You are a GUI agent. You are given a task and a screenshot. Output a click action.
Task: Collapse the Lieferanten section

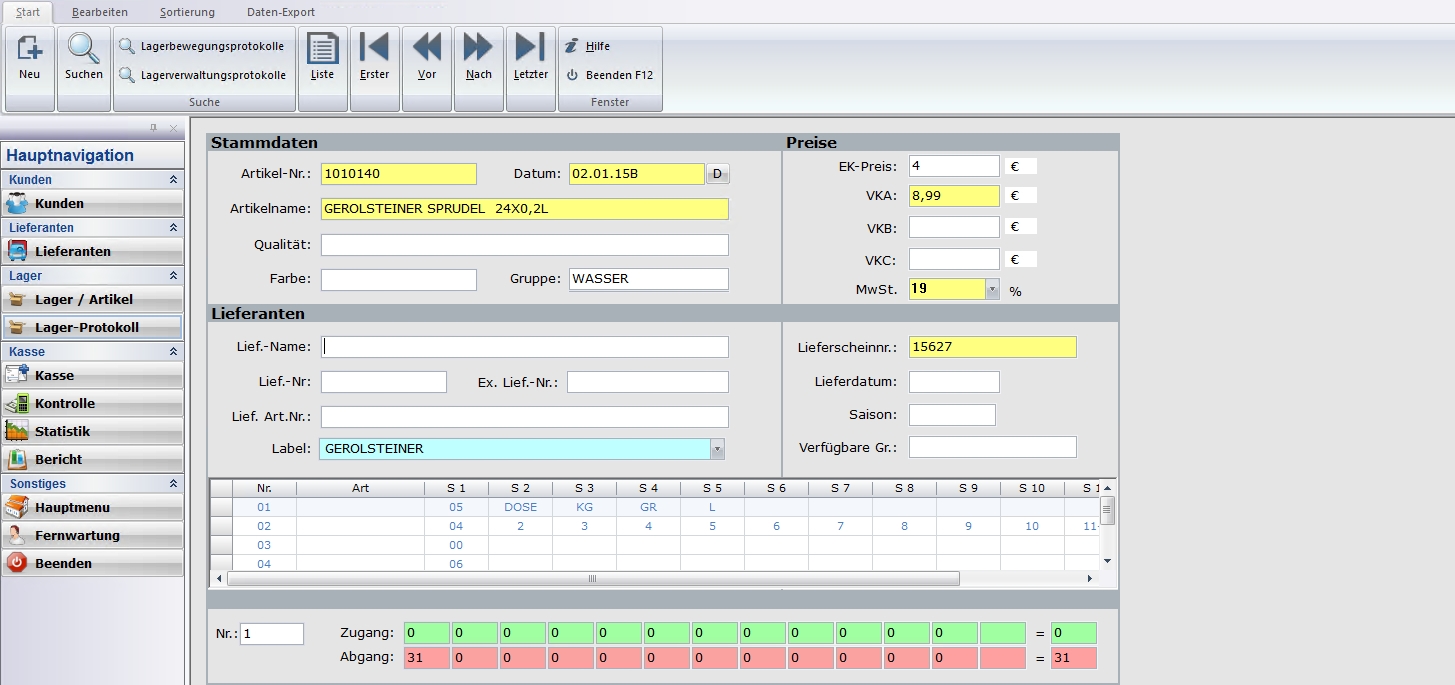point(173,228)
